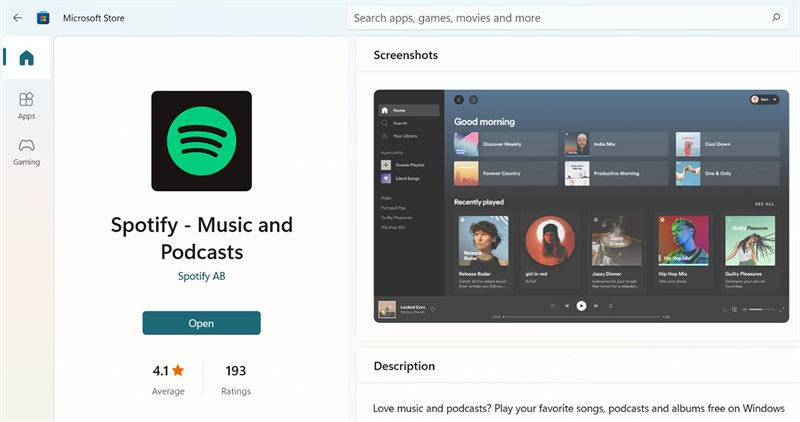Viewport: 800px width, 422px height.
Task: Click the Good morning heading in screenshot
Action: (484, 121)
